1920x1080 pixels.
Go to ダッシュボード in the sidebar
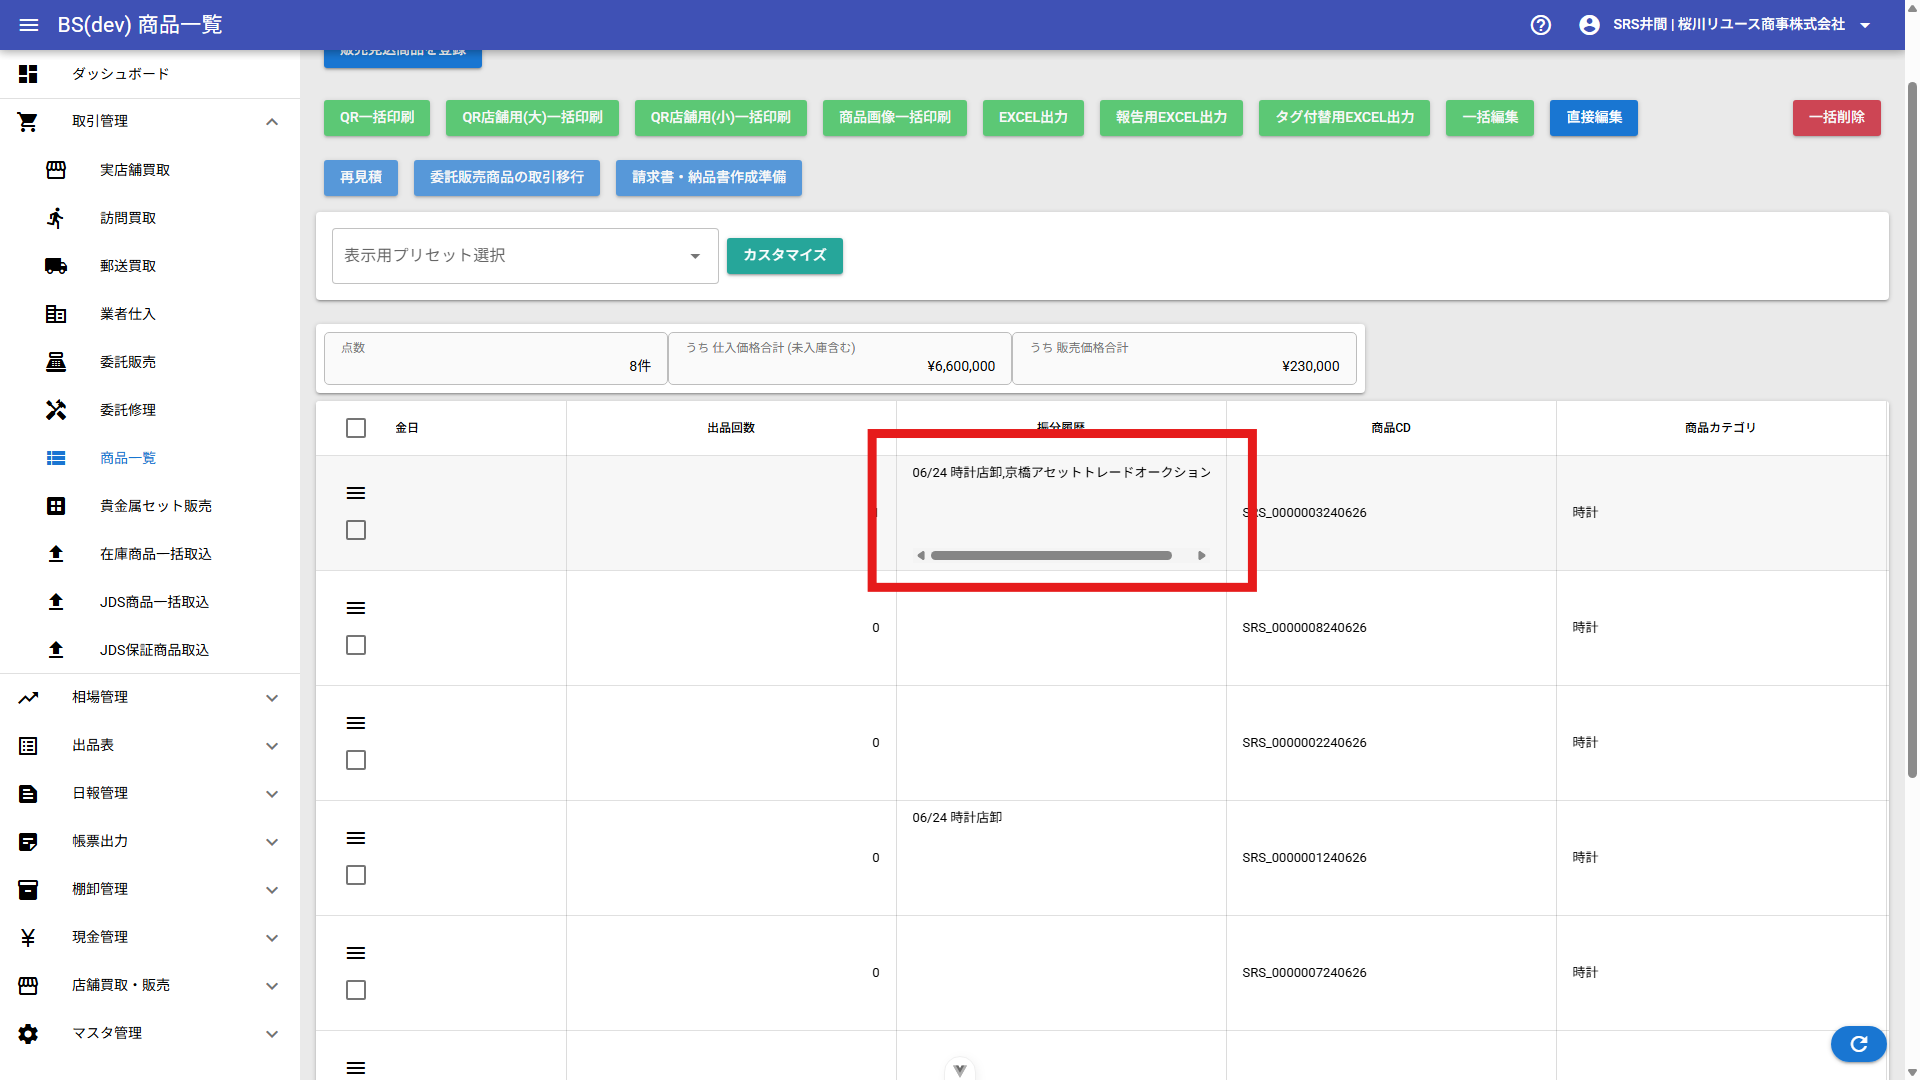(x=121, y=74)
